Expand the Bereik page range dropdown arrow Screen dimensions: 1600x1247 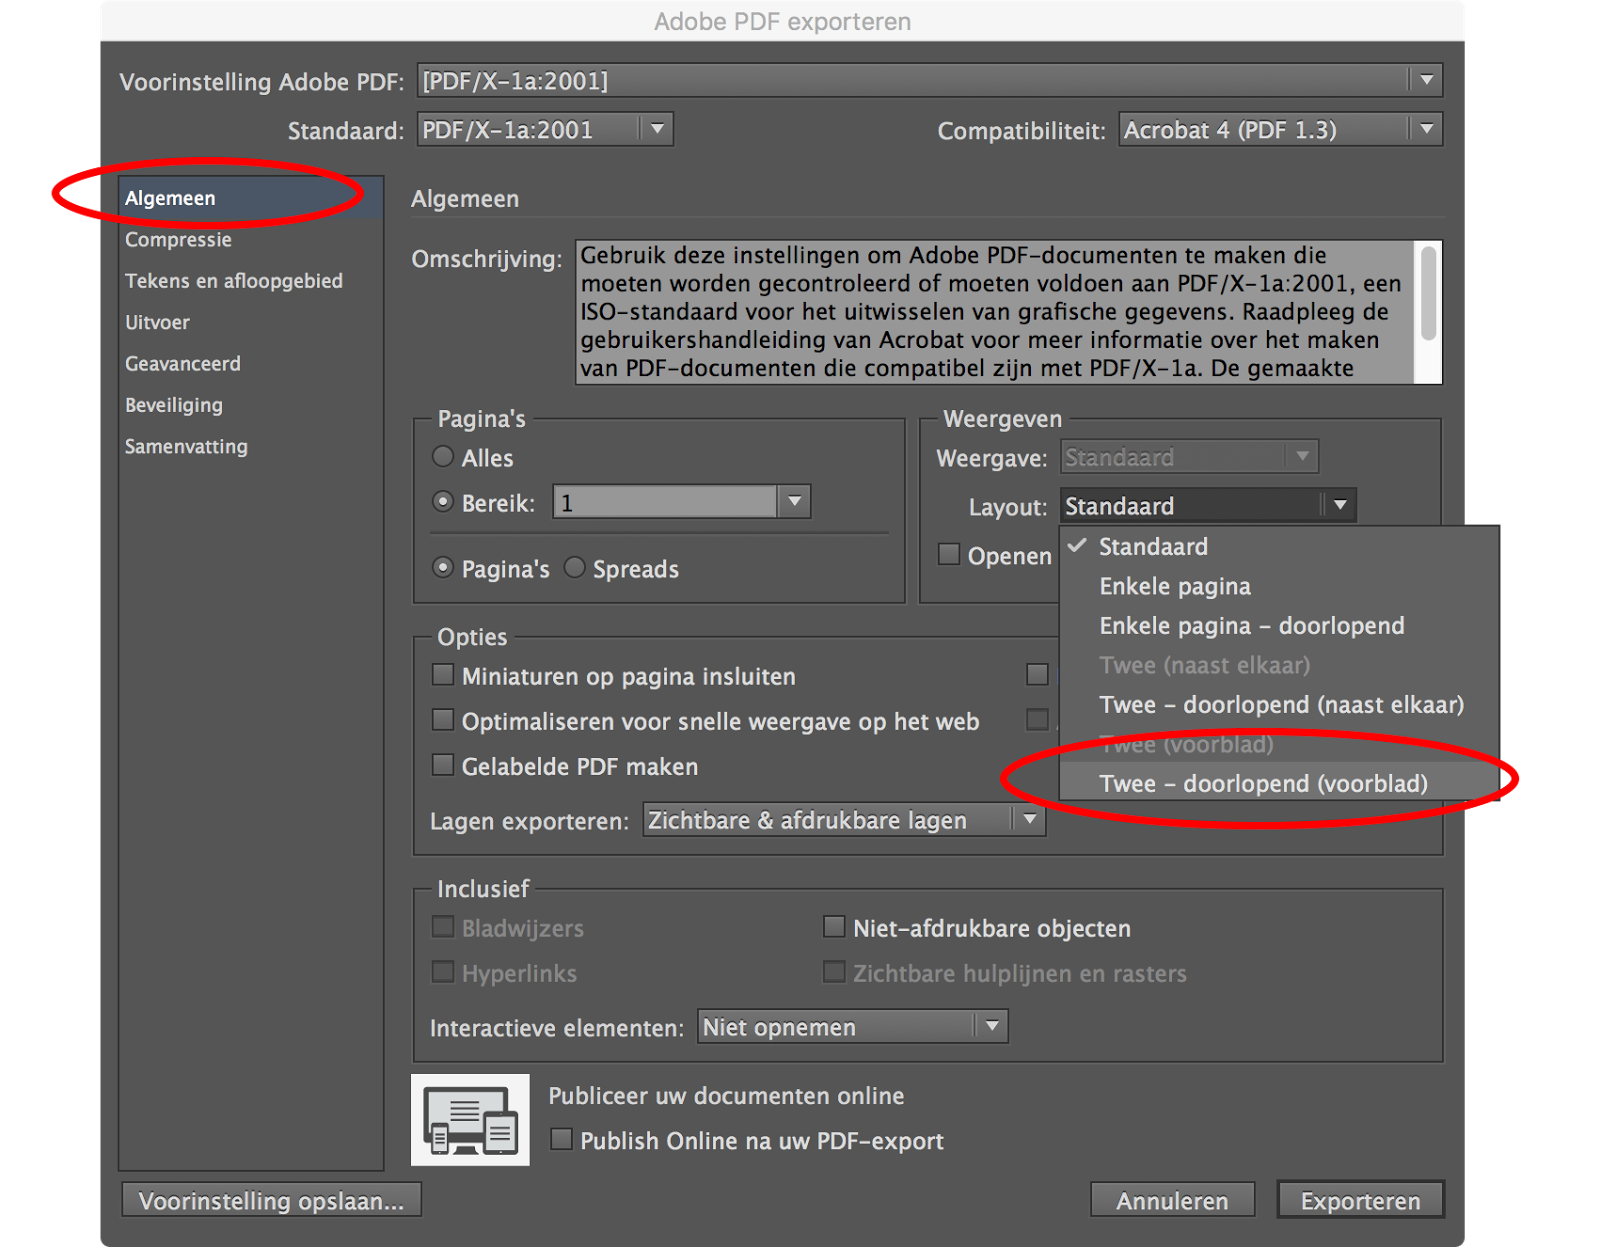tap(794, 502)
